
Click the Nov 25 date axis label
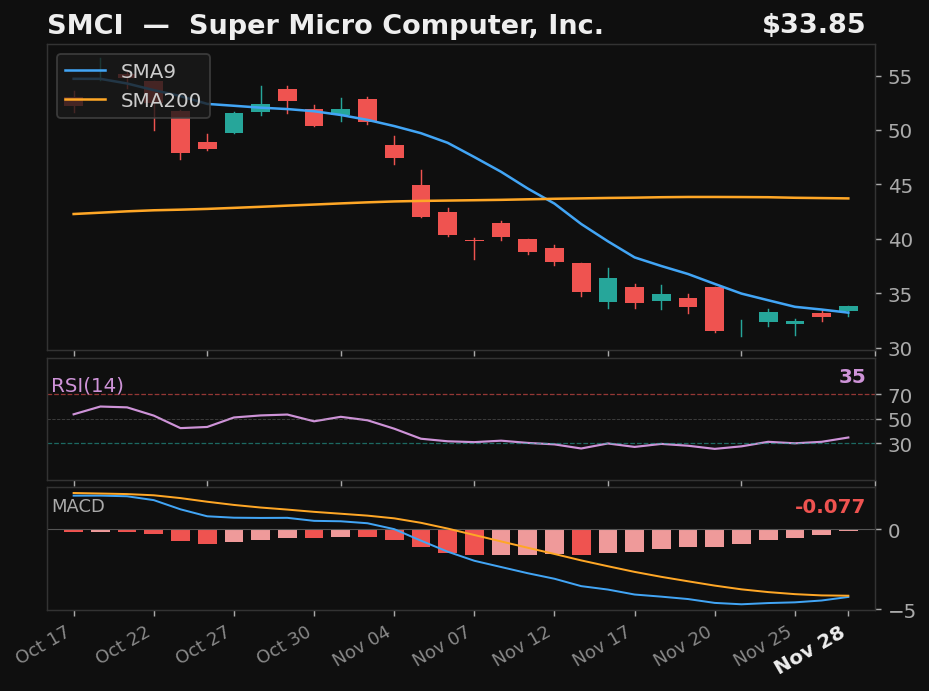coord(762,645)
